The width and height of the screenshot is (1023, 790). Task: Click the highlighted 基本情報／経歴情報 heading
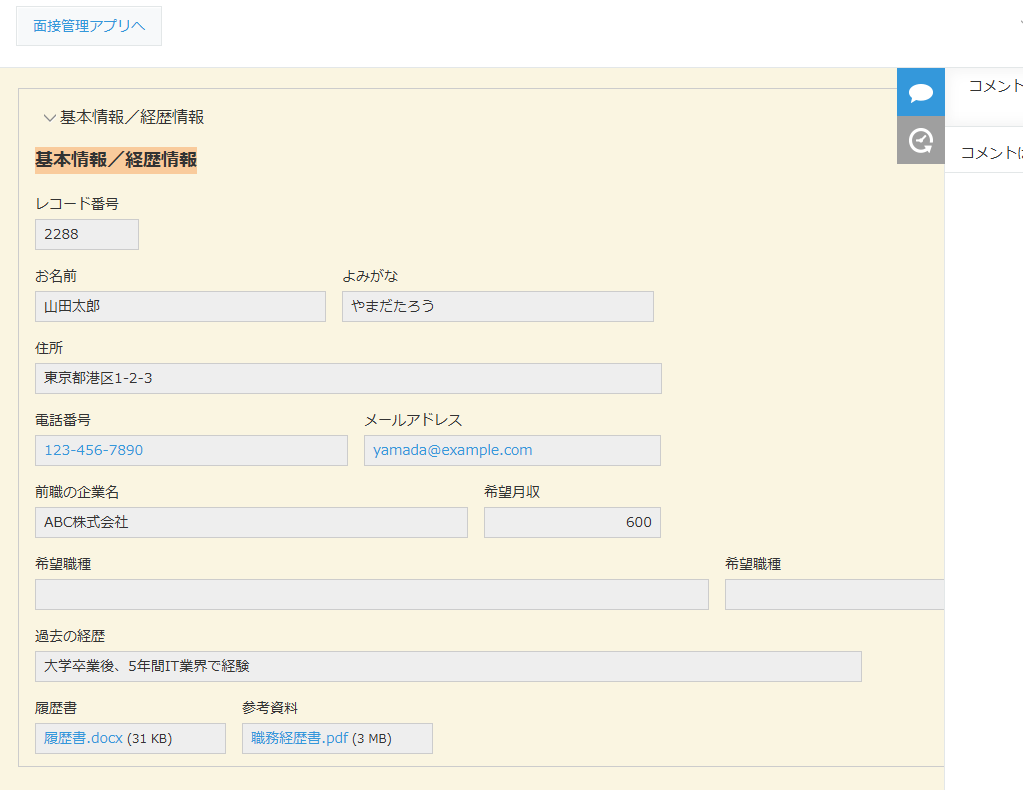[116, 160]
